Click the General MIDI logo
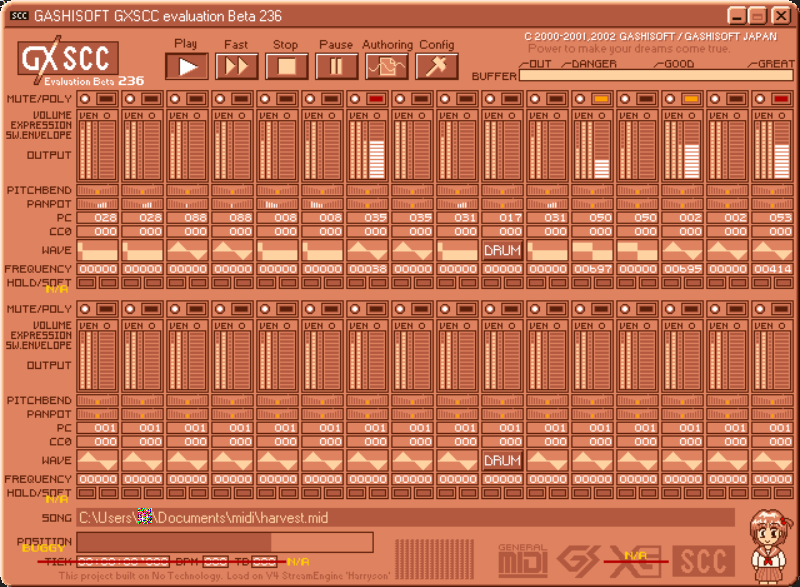800x587 pixels. [x=522, y=561]
